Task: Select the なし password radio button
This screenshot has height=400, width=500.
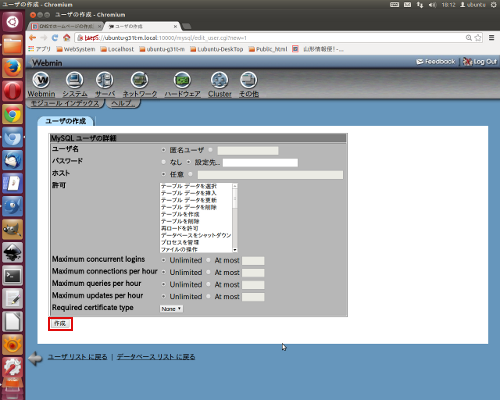Action: [163, 162]
